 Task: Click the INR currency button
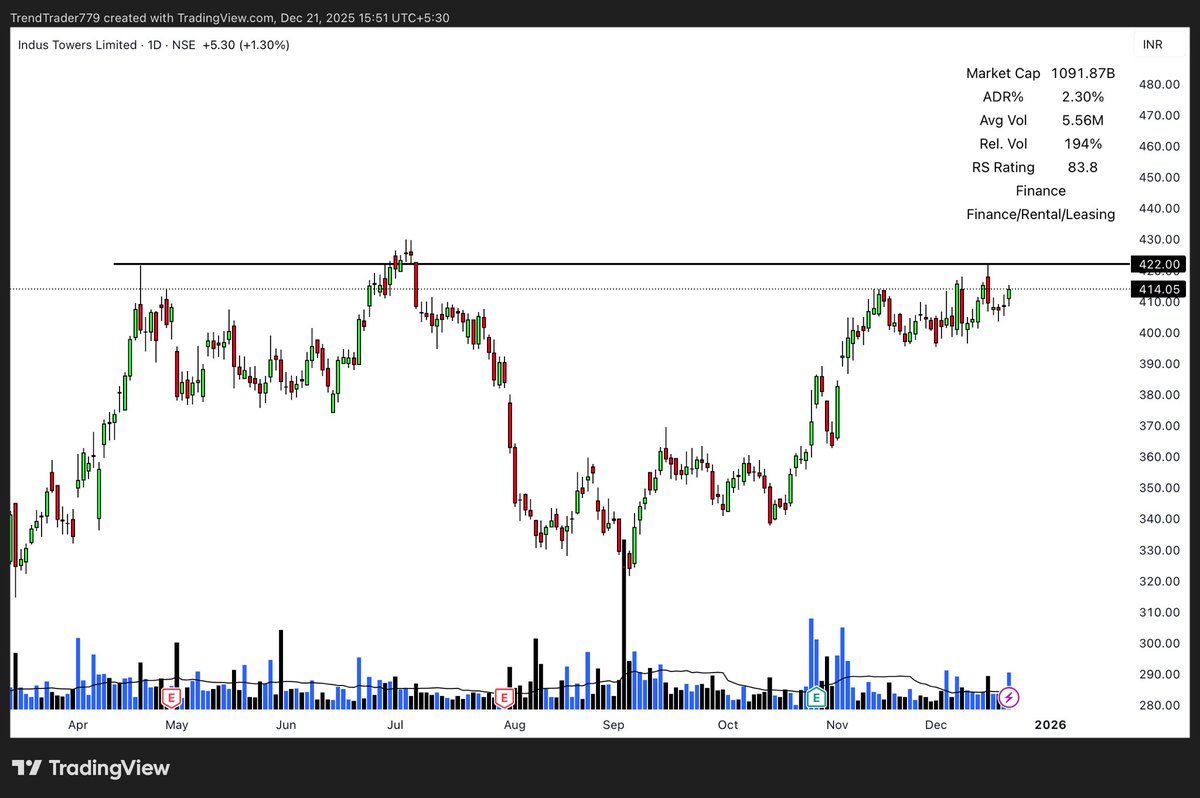[1151, 45]
